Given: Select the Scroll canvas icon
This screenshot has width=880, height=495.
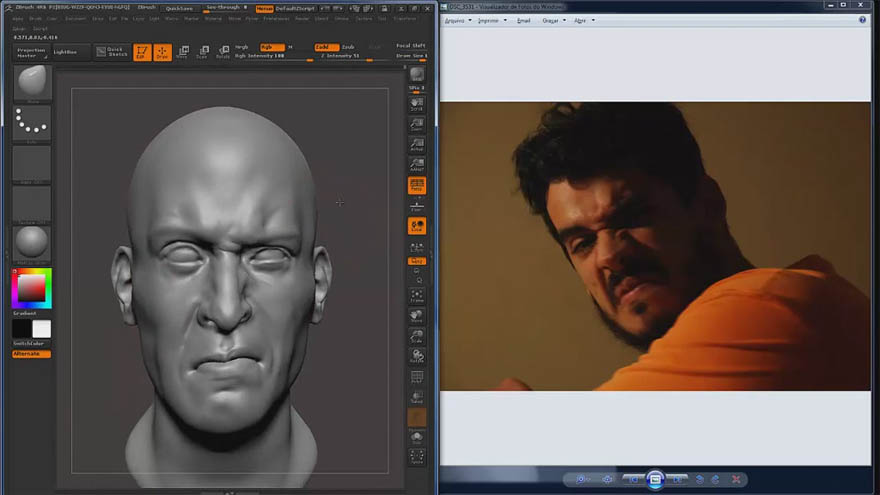Looking at the screenshot, I should tap(416, 104).
